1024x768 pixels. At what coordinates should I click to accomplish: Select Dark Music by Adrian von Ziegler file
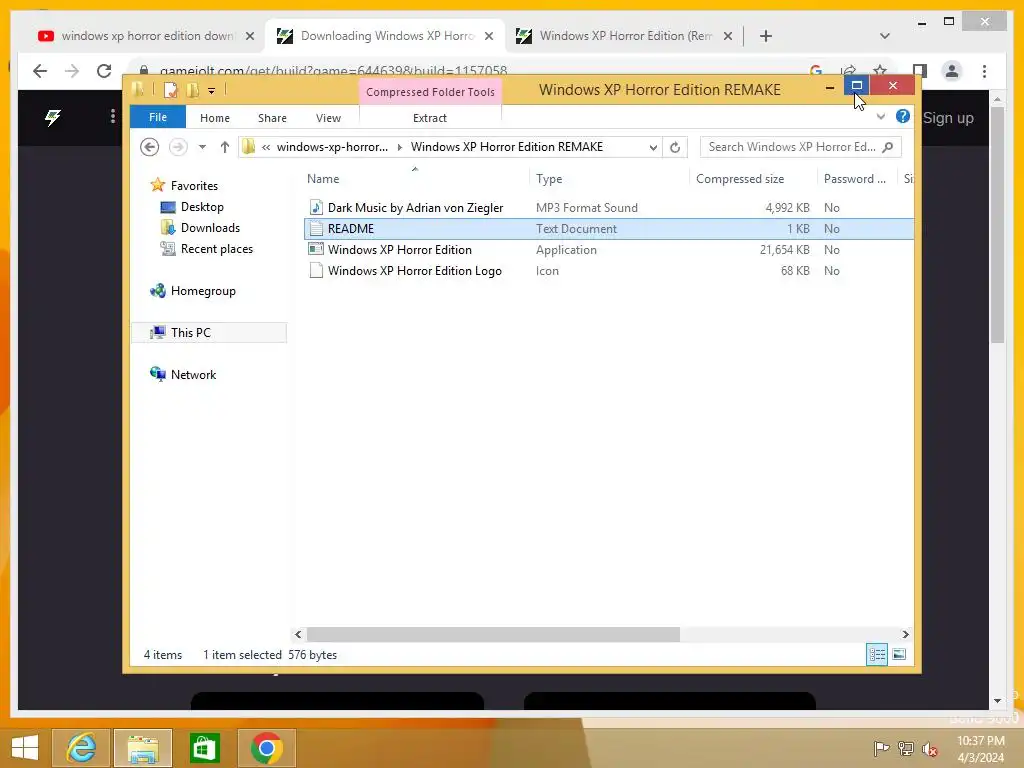[x=415, y=208]
